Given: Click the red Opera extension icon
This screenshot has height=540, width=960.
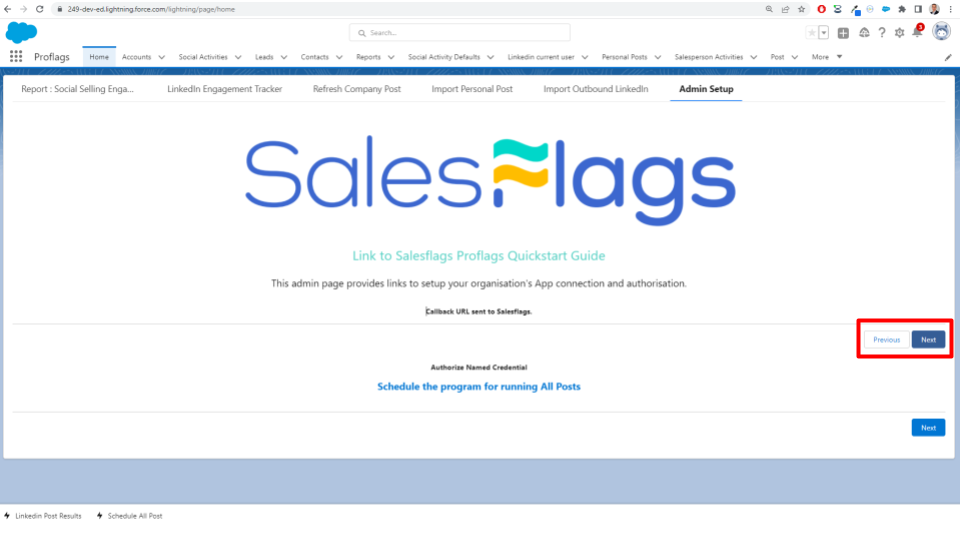Looking at the screenshot, I should [822, 9].
